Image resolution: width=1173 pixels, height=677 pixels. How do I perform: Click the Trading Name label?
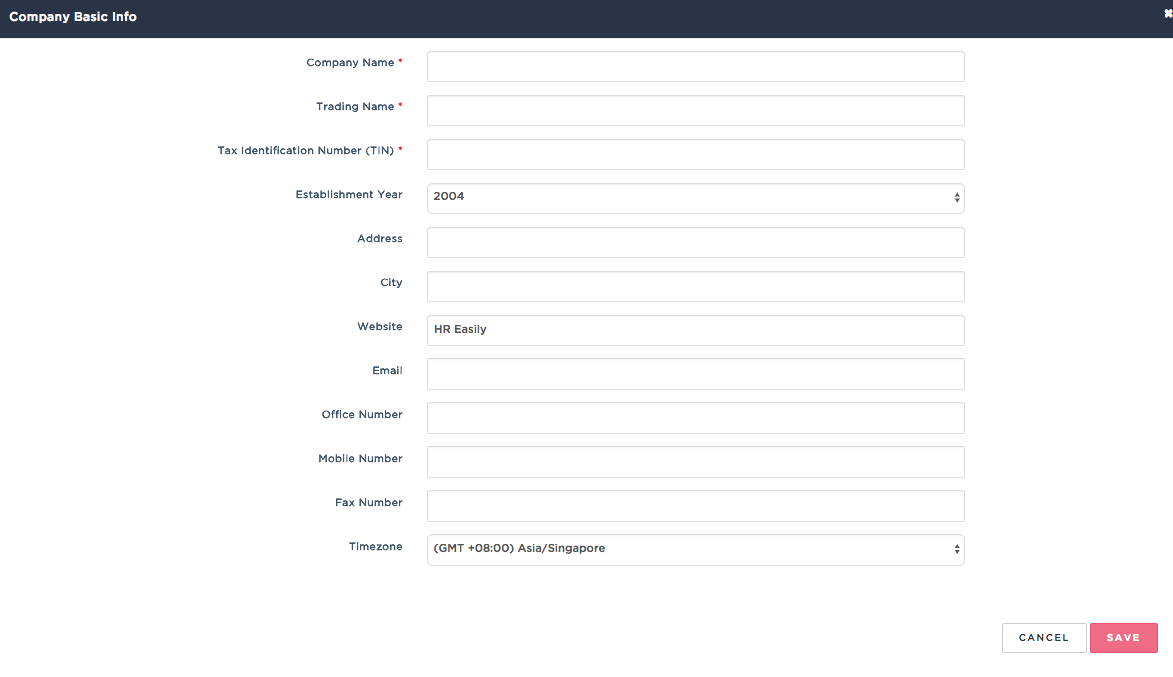pyautogui.click(x=355, y=107)
